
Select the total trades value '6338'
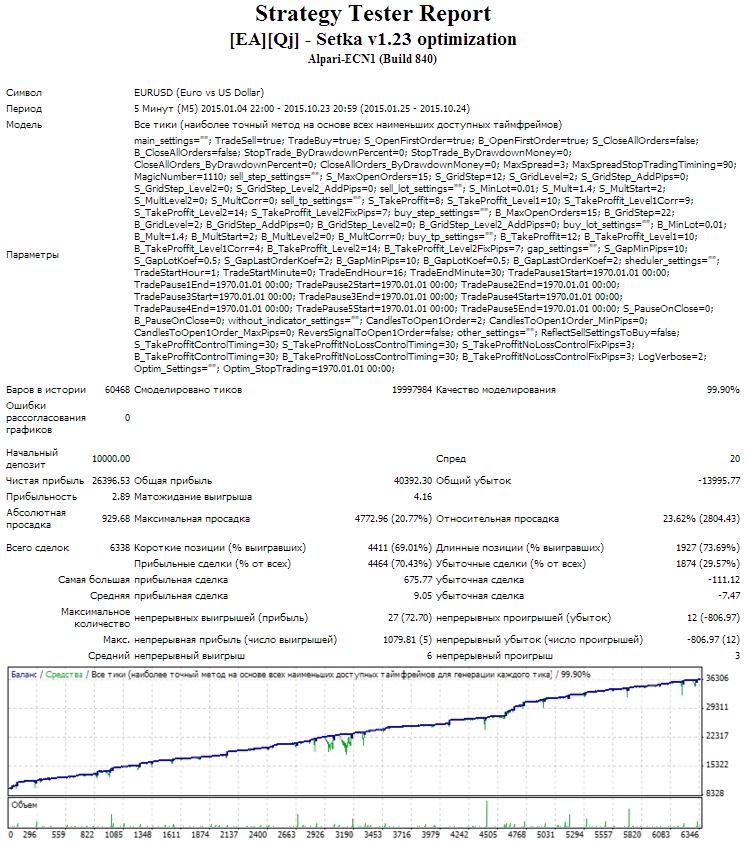point(119,548)
